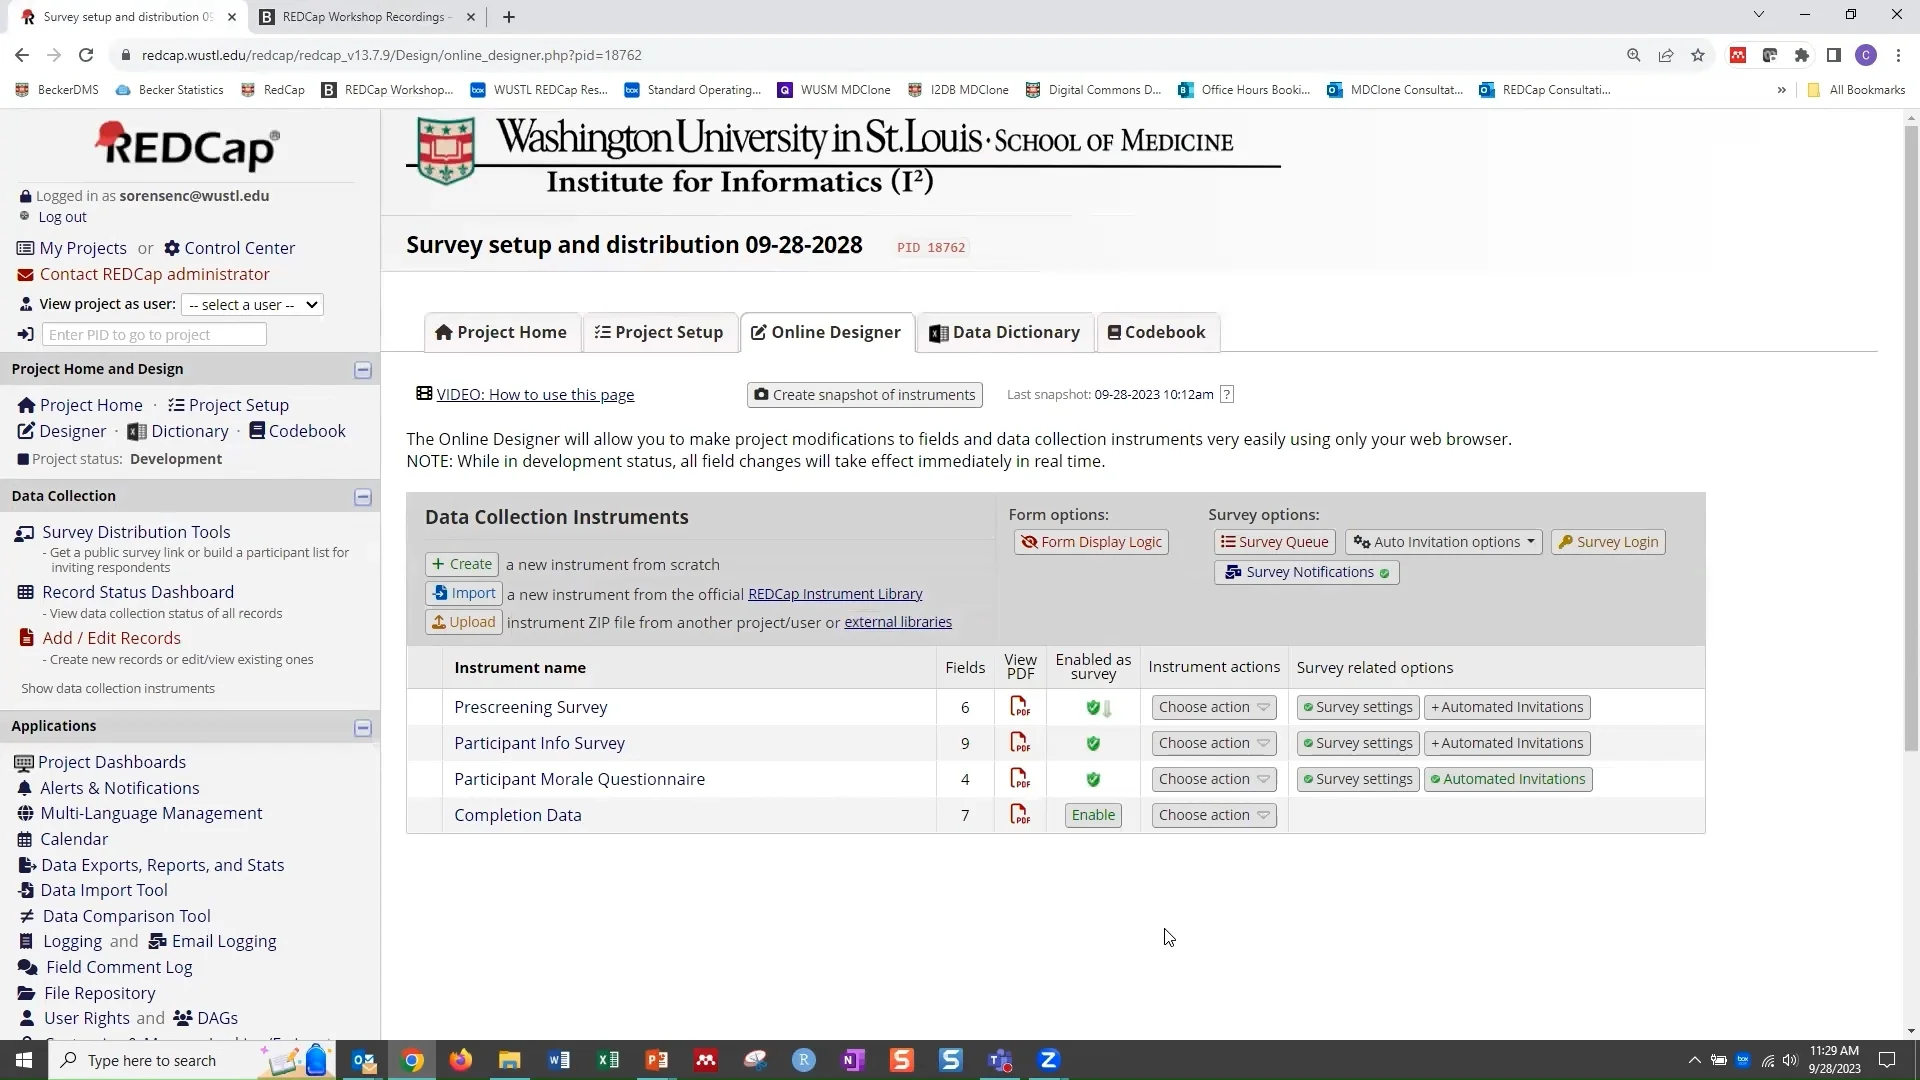Open OneNote from the taskbar

click(x=853, y=1060)
